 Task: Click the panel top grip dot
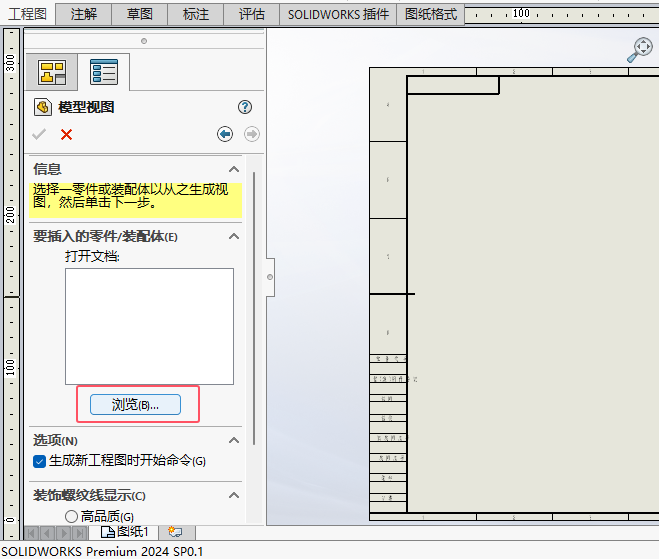click(x=144, y=41)
